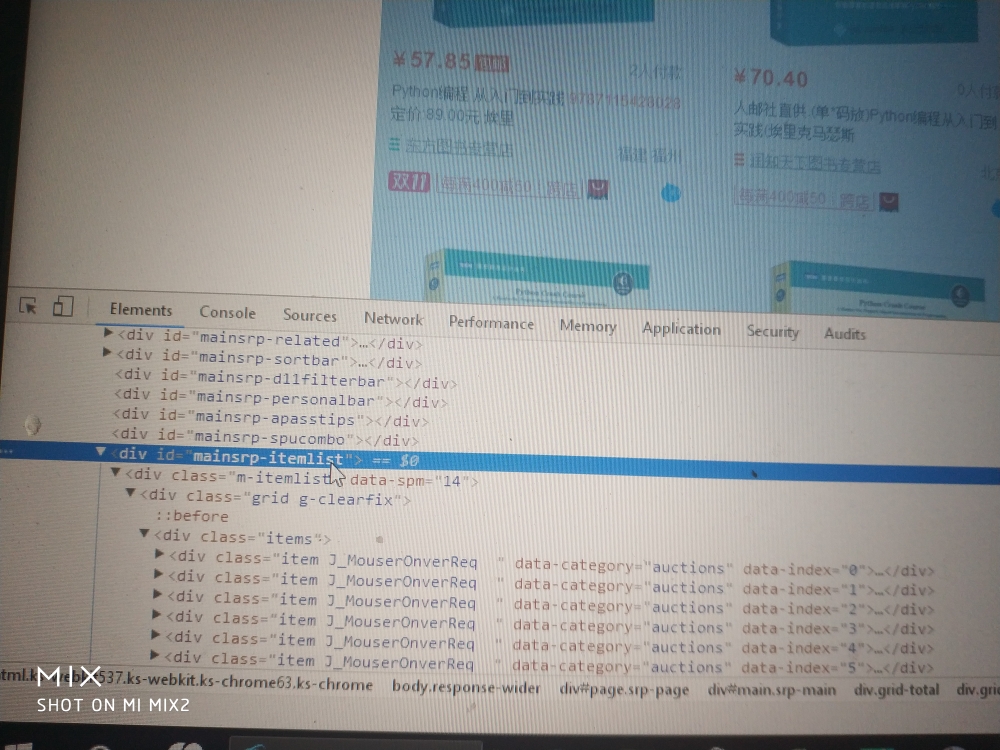Expand the item div with data-index 5
1000x750 pixels.
point(154,655)
